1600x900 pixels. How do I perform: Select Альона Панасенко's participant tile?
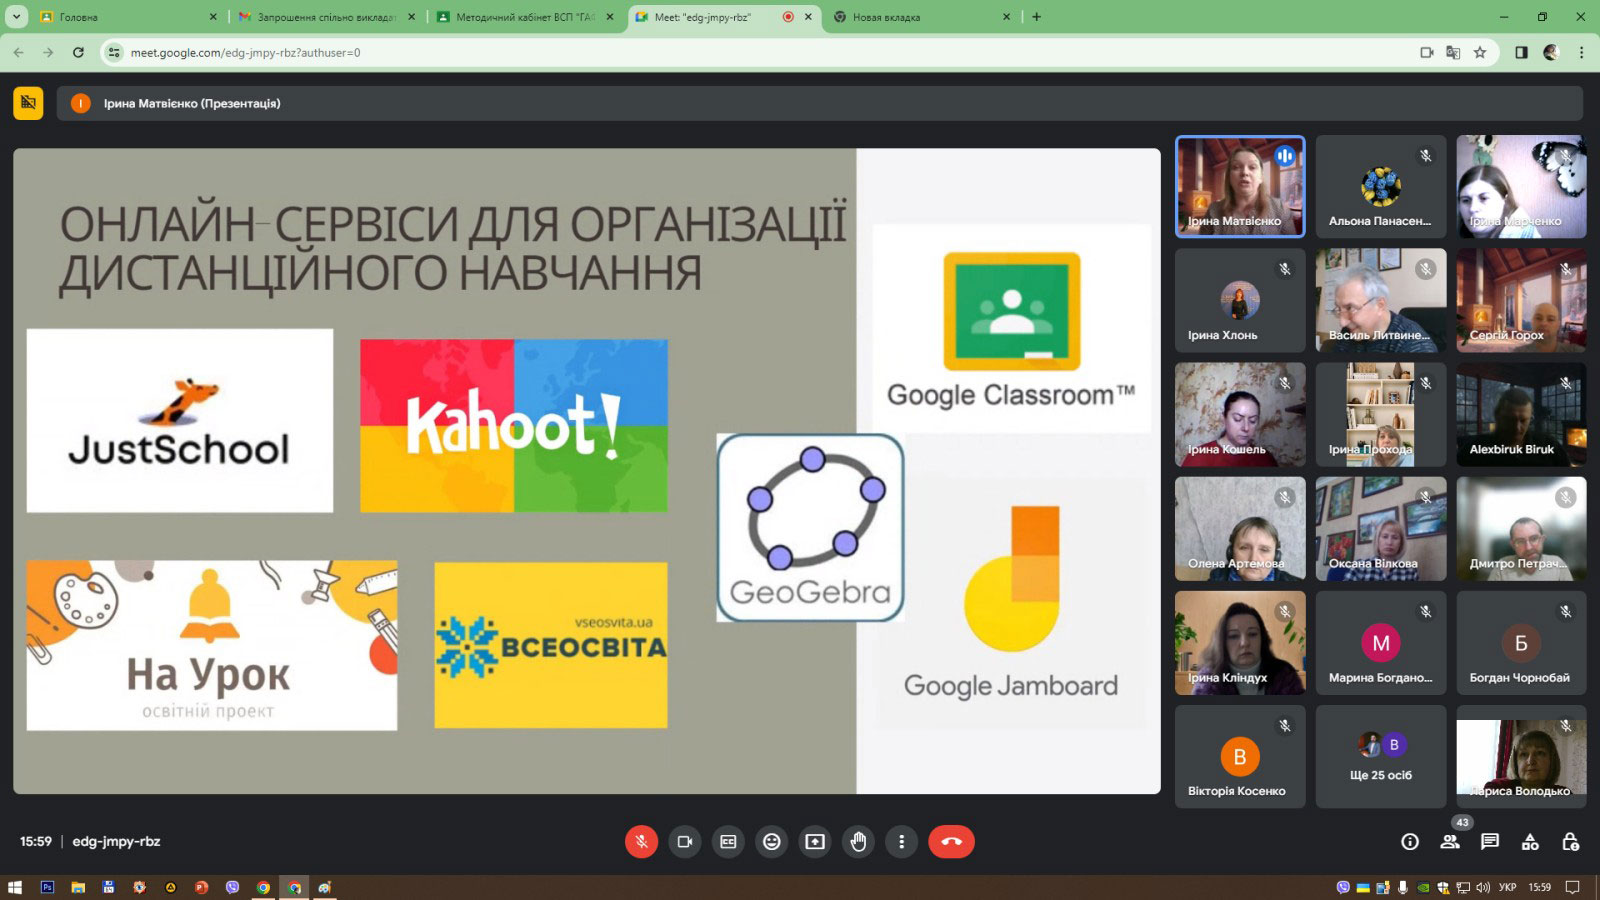coord(1381,187)
